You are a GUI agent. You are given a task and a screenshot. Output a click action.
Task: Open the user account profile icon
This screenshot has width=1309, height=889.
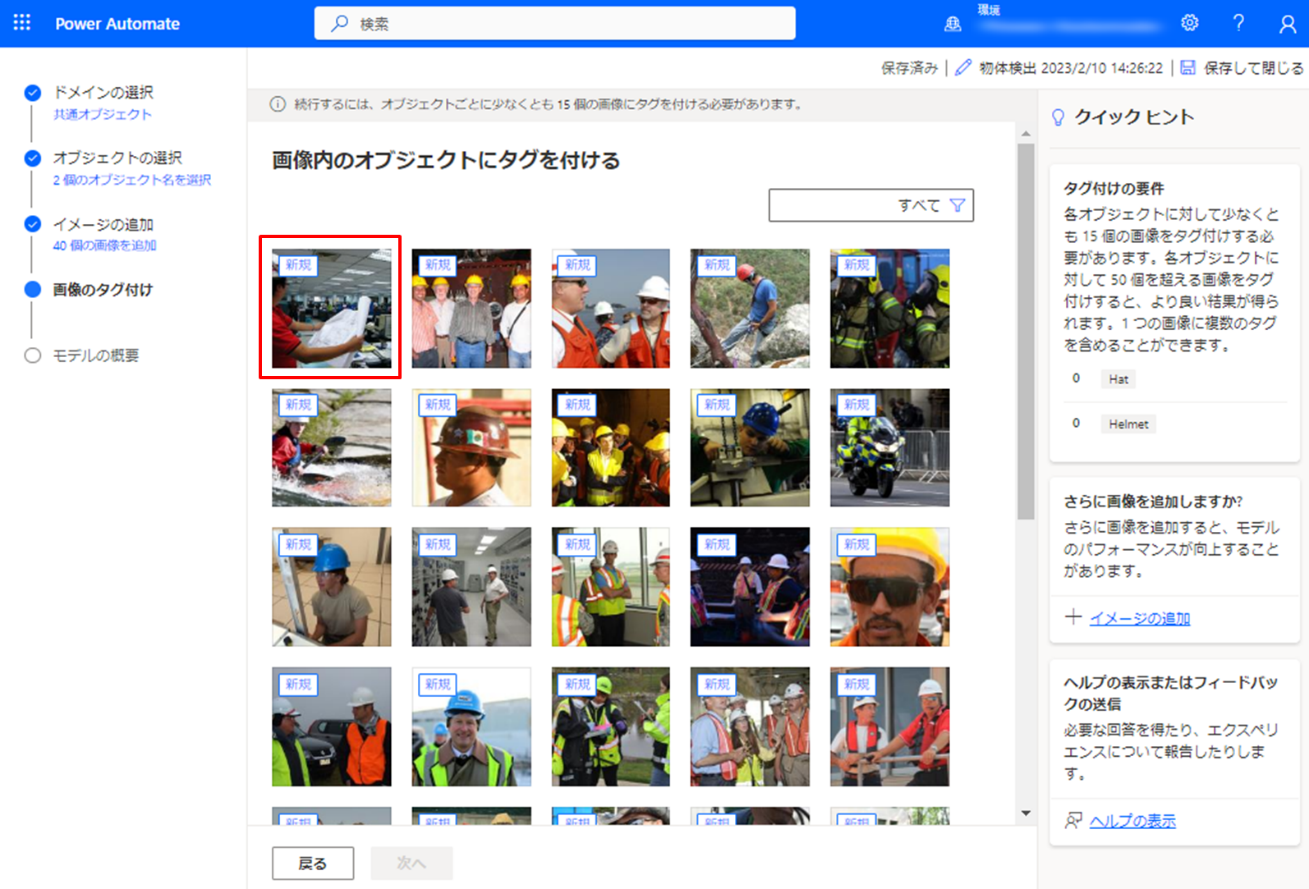tap(1287, 23)
